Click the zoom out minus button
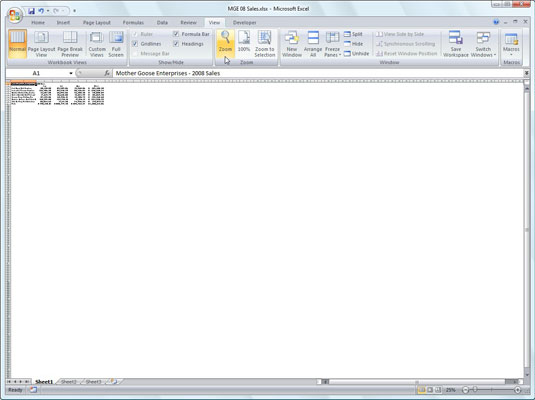Screen dimensions: 535x400 465,390
